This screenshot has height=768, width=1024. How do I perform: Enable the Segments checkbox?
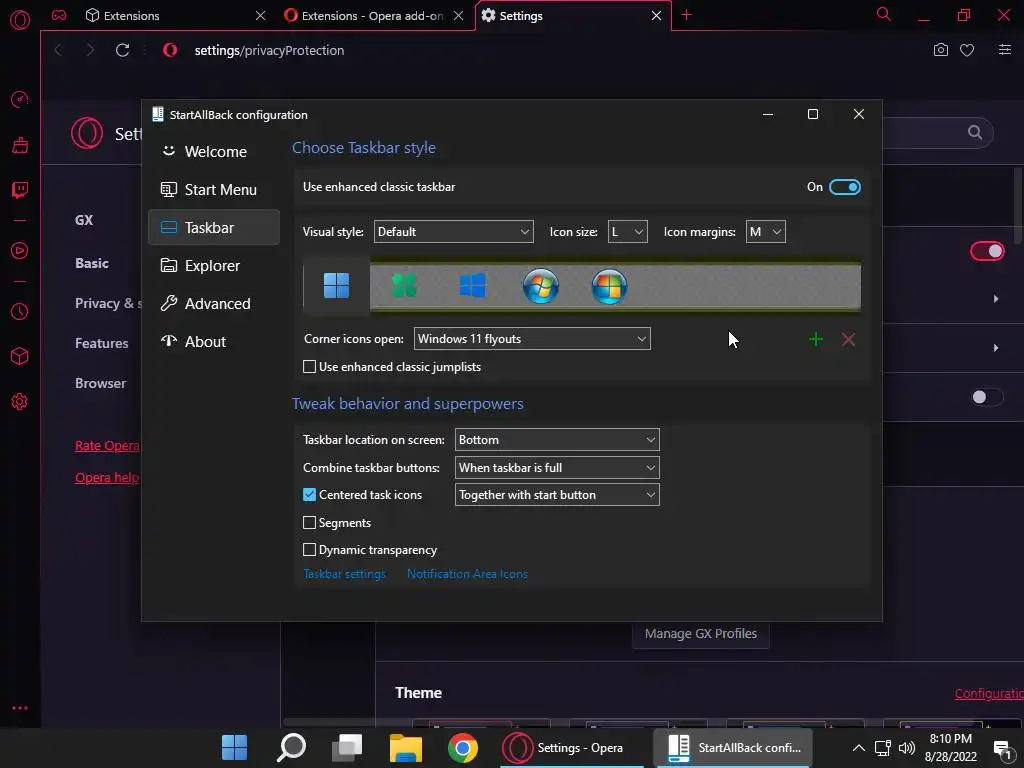click(x=310, y=522)
